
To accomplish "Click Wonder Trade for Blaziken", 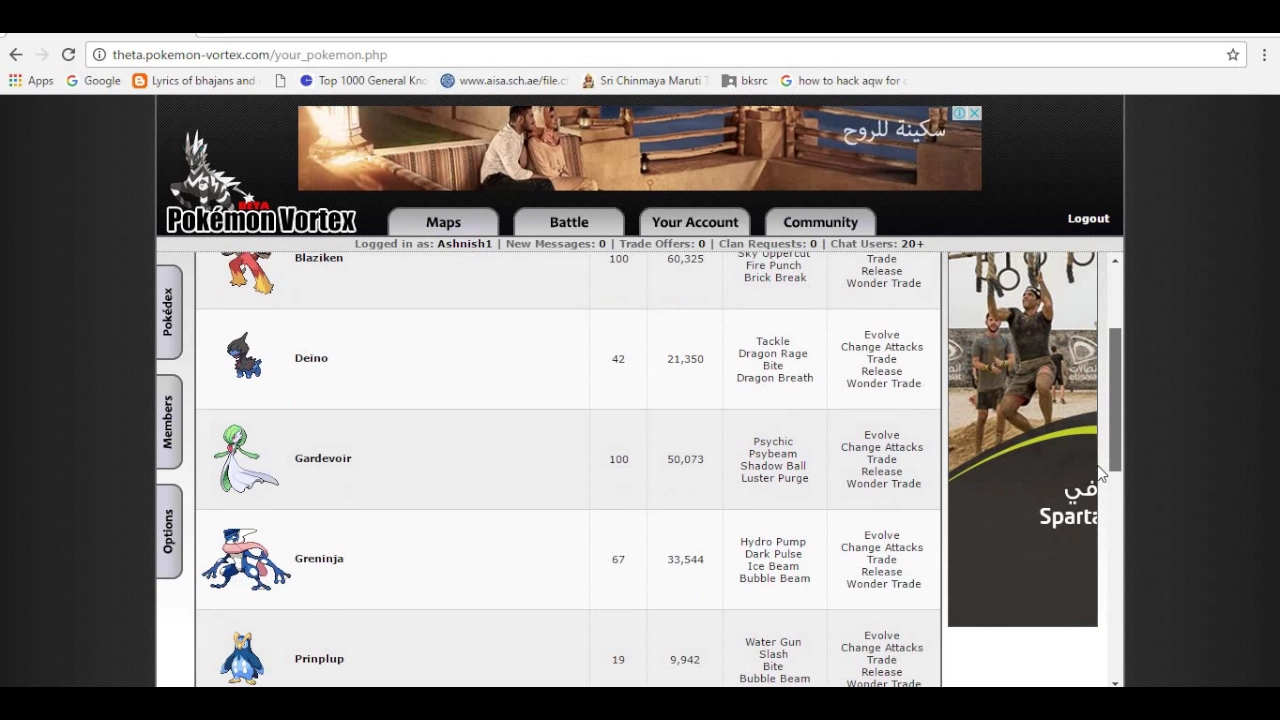I will click(x=884, y=283).
